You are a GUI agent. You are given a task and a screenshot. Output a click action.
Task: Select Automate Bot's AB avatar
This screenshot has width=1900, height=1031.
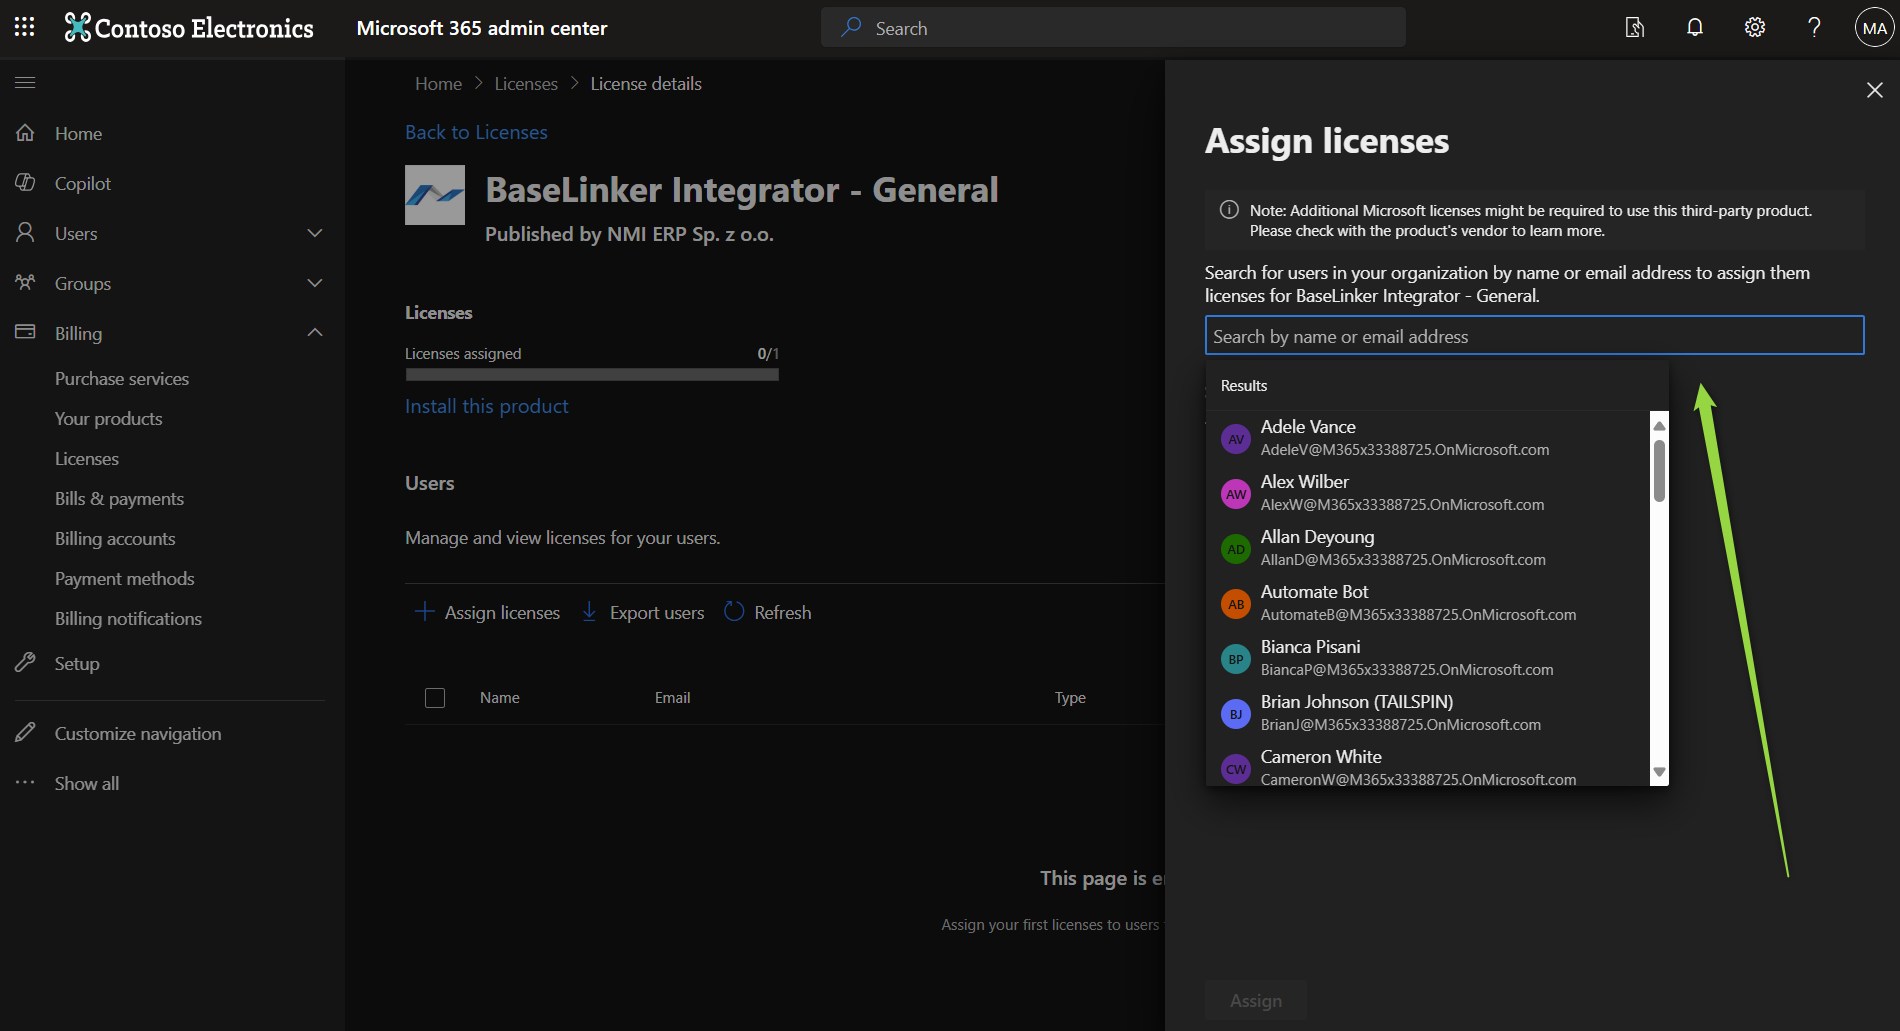(x=1236, y=604)
